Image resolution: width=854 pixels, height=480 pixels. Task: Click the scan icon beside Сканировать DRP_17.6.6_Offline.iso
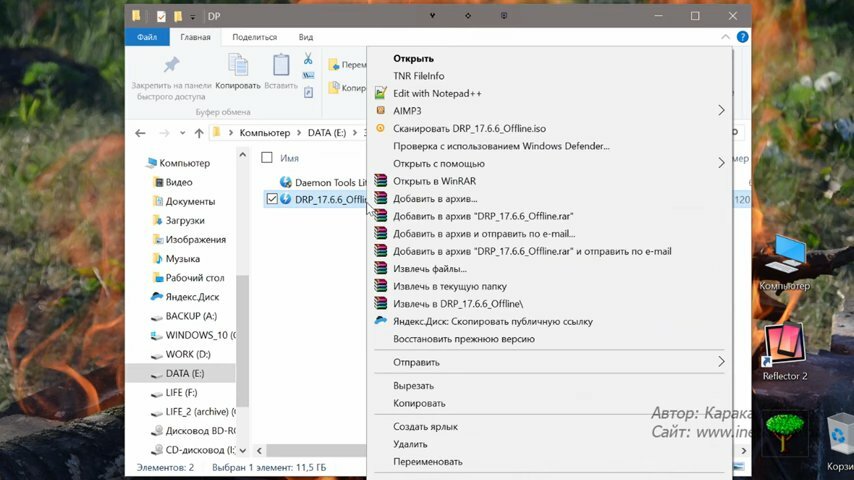pyautogui.click(x=381, y=128)
